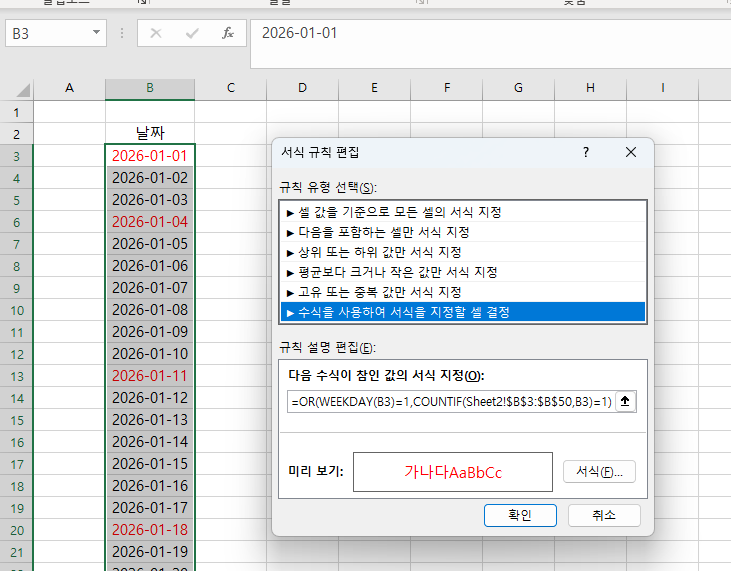Click cell containing 2026-01-09
This screenshot has width=731, height=571.
150,332
